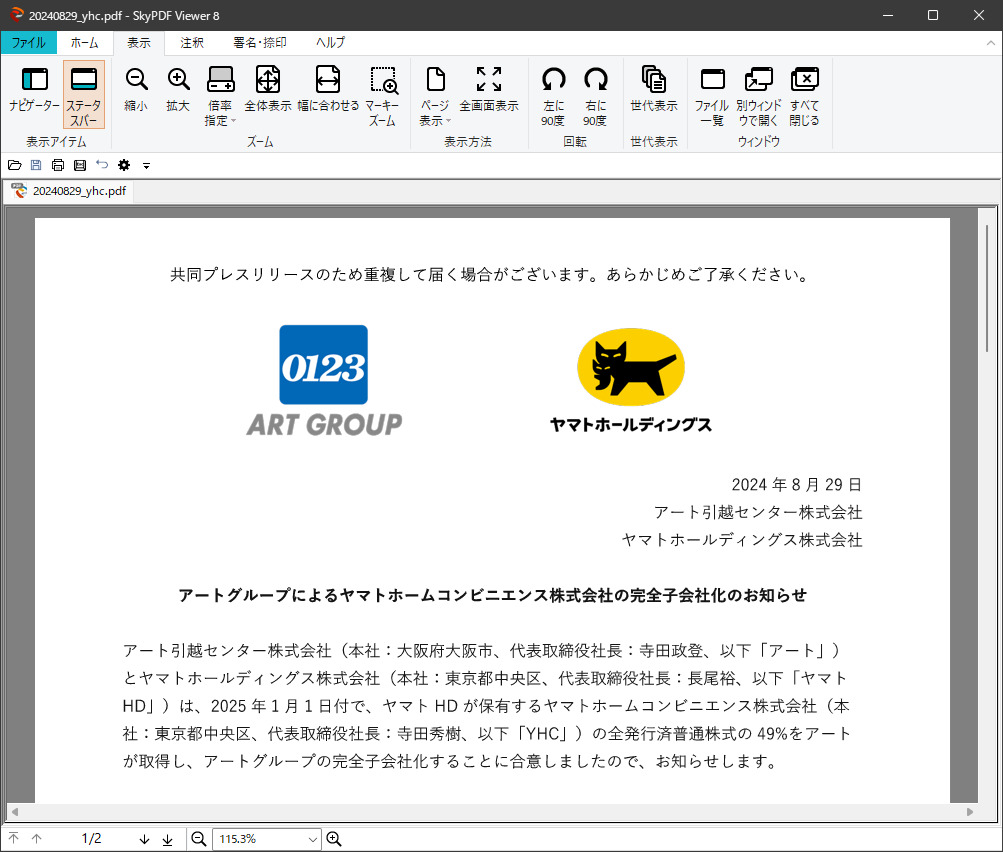
Task: Switch to the 注釈 ribbon tab
Action: [x=192, y=42]
